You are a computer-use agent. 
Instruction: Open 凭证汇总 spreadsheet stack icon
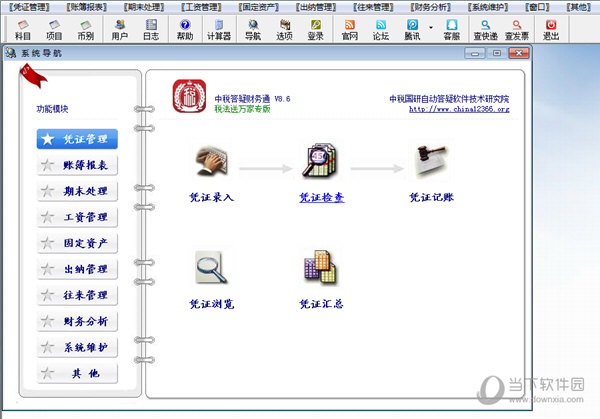tap(320, 267)
